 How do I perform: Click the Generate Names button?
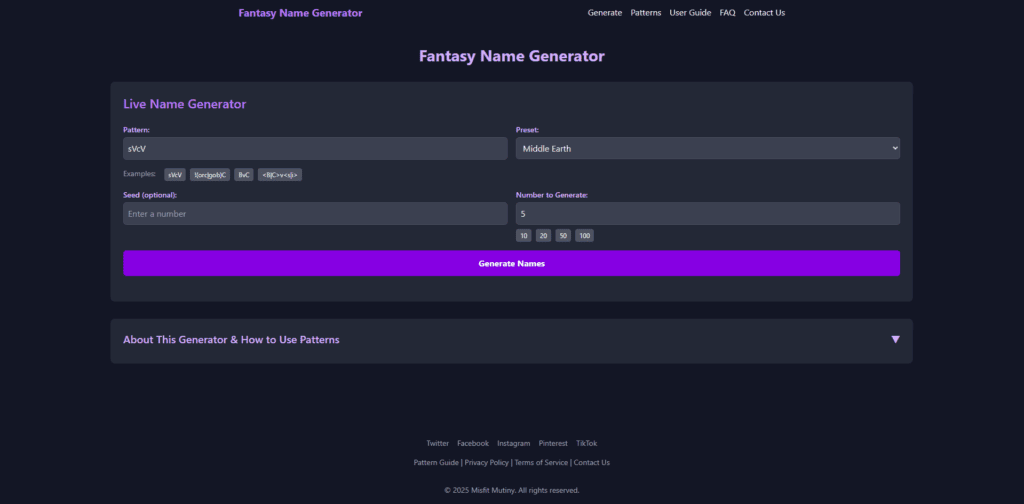click(511, 263)
